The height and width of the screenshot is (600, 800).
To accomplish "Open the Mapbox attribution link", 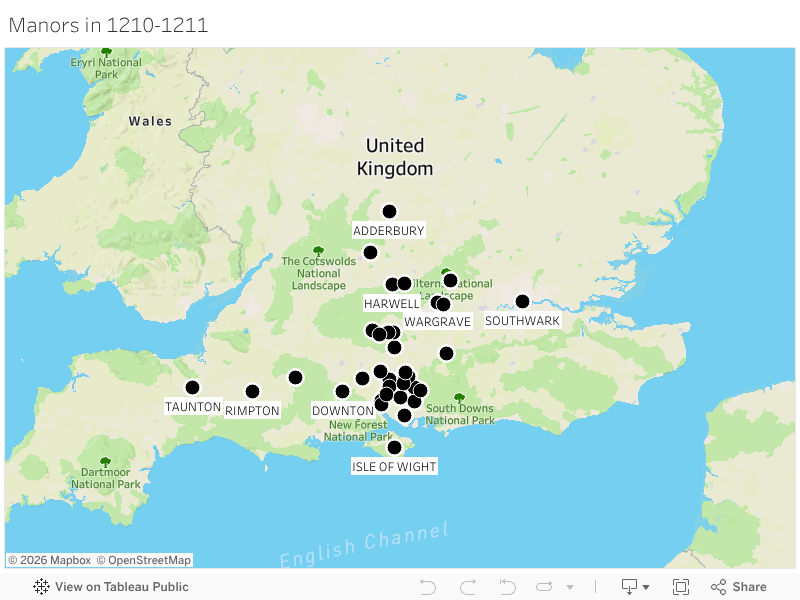I will [50, 560].
